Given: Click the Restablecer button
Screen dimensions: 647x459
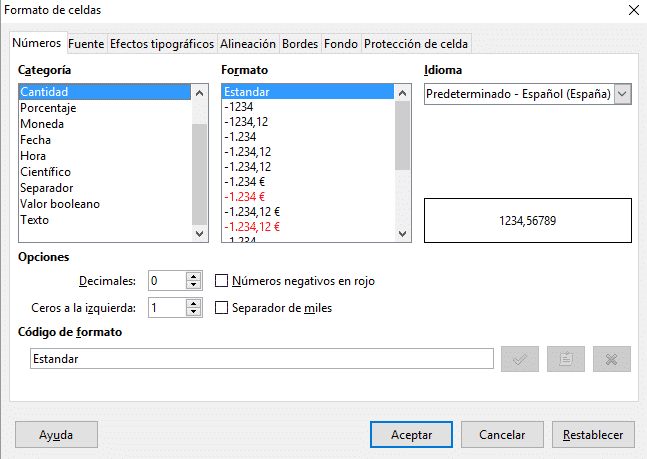Looking at the screenshot, I should point(593,435).
